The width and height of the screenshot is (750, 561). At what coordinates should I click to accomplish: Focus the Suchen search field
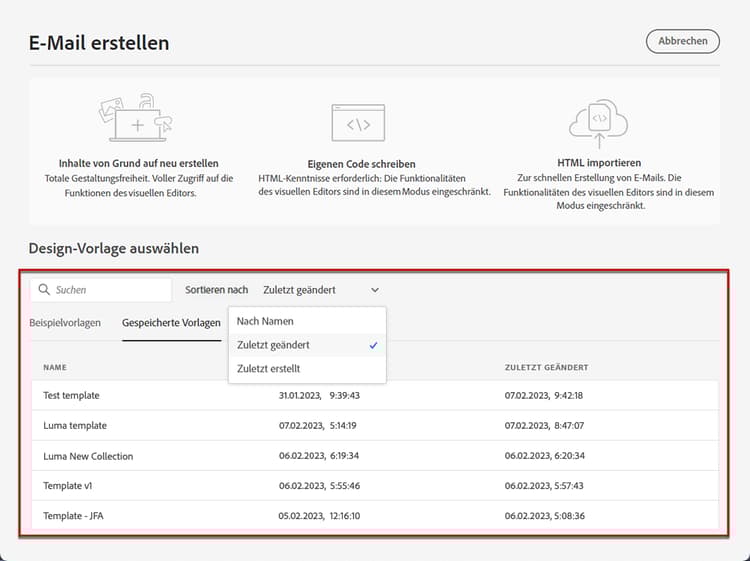pyautogui.click(x=101, y=290)
